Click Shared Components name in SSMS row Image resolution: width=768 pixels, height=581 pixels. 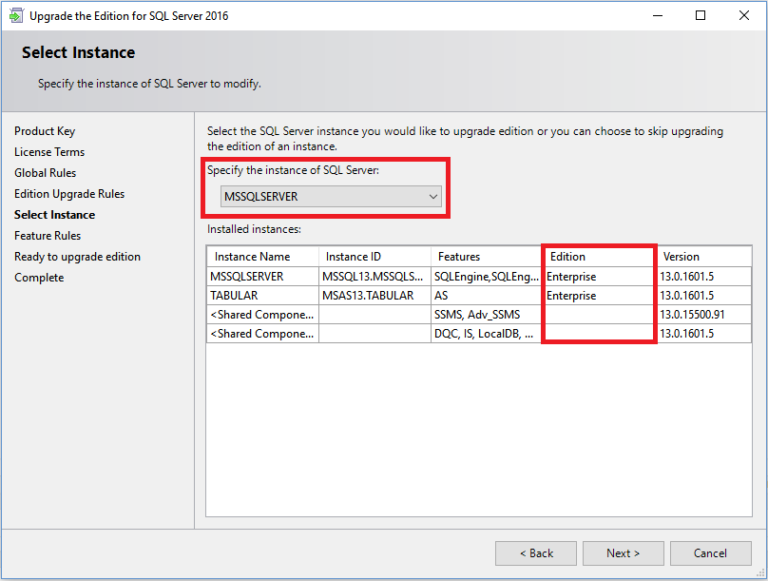click(263, 315)
